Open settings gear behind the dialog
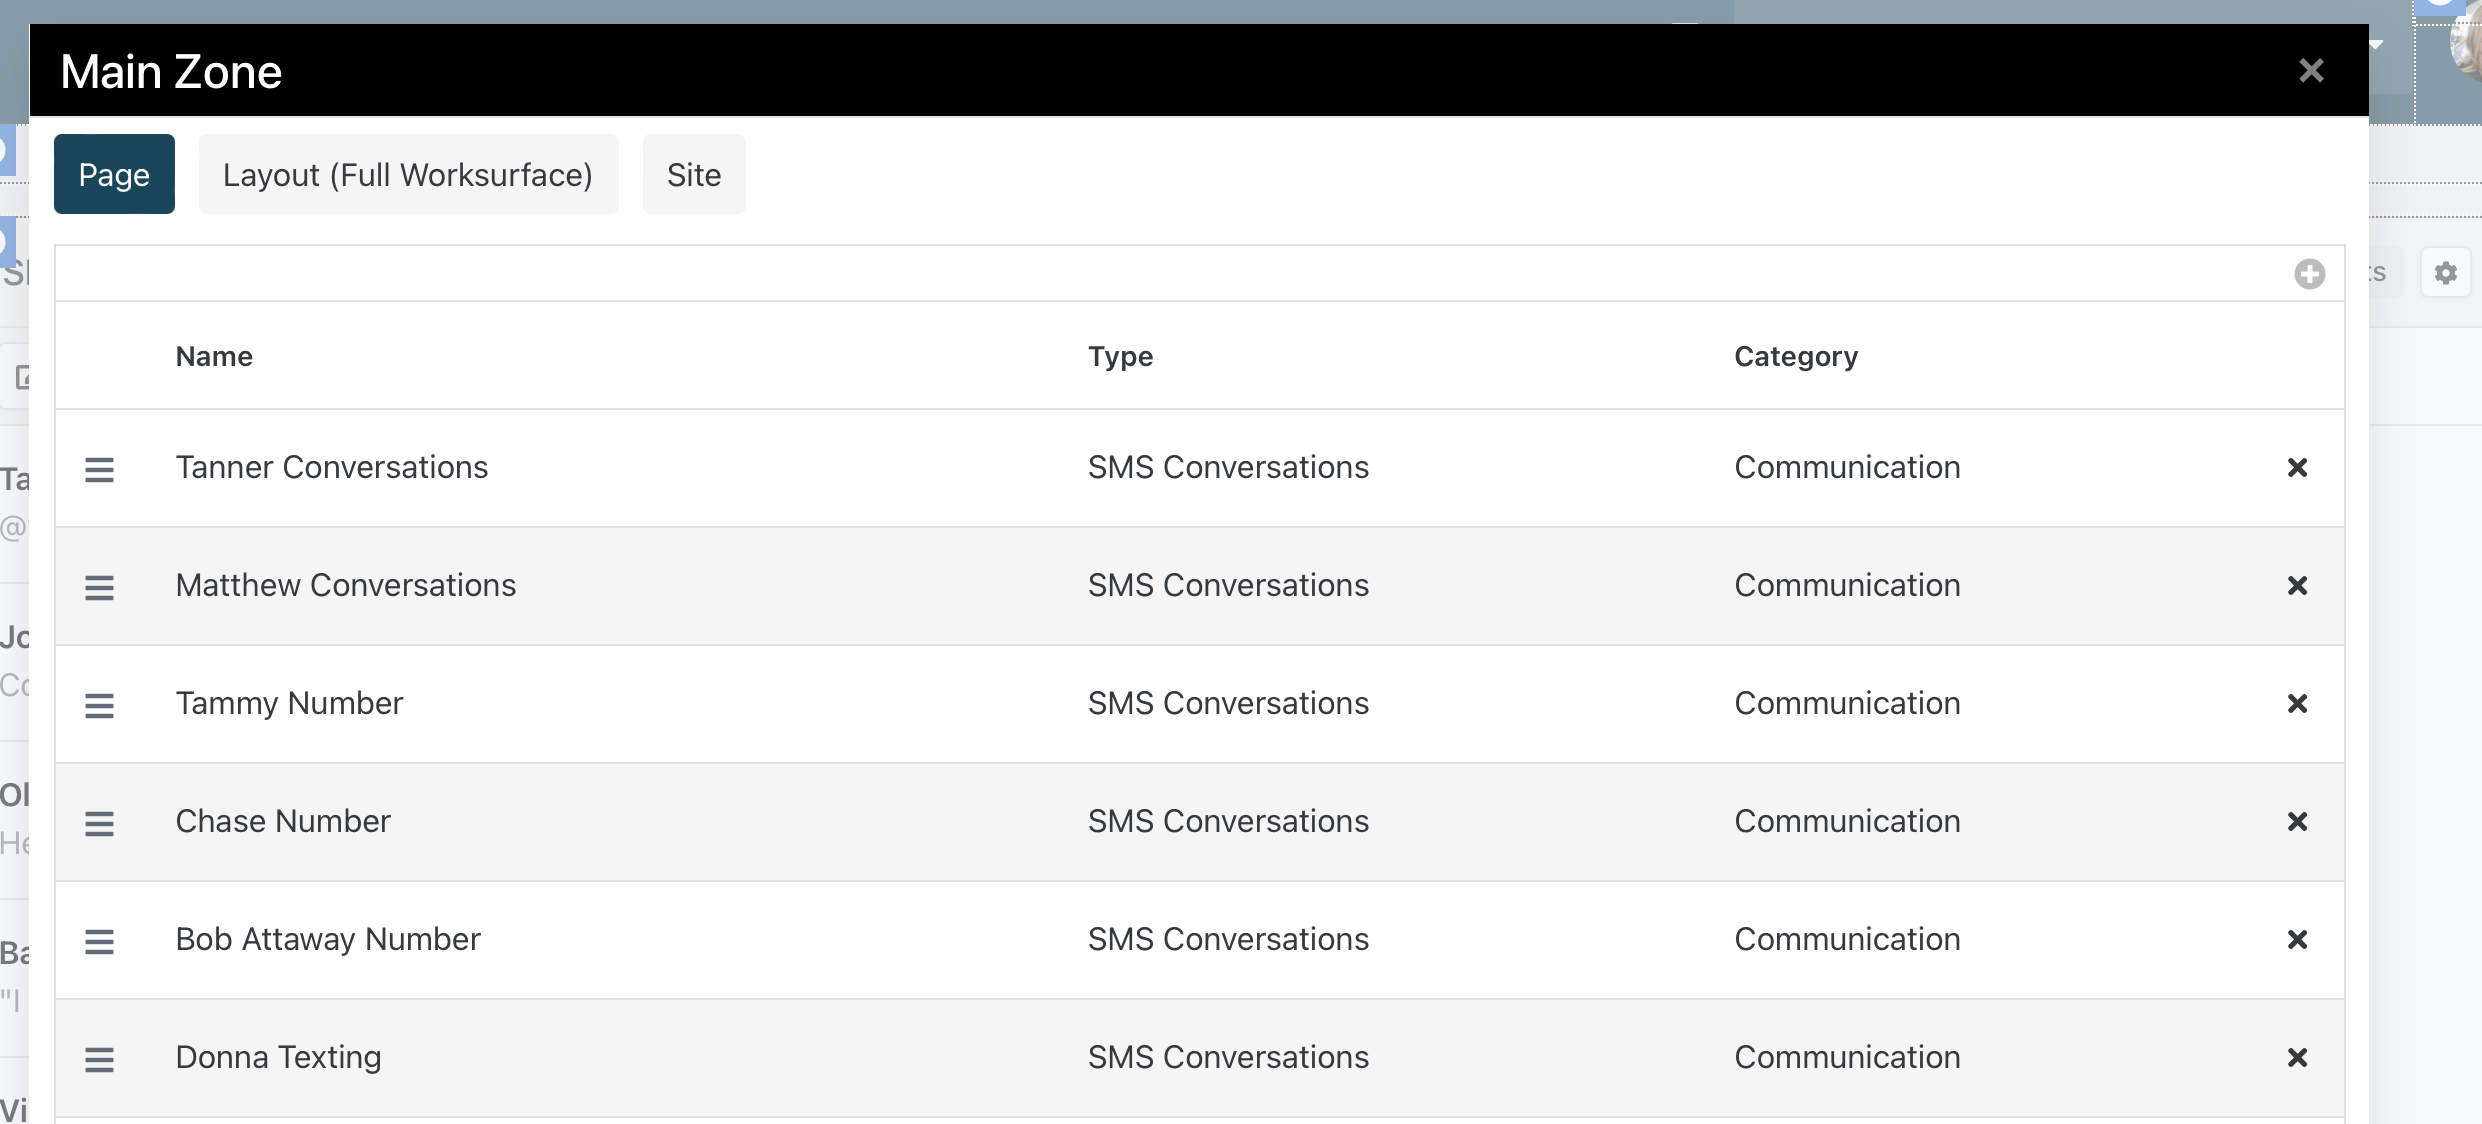Screen dimensions: 2482x1124 pyautogui.click(x=2445, y=273)
